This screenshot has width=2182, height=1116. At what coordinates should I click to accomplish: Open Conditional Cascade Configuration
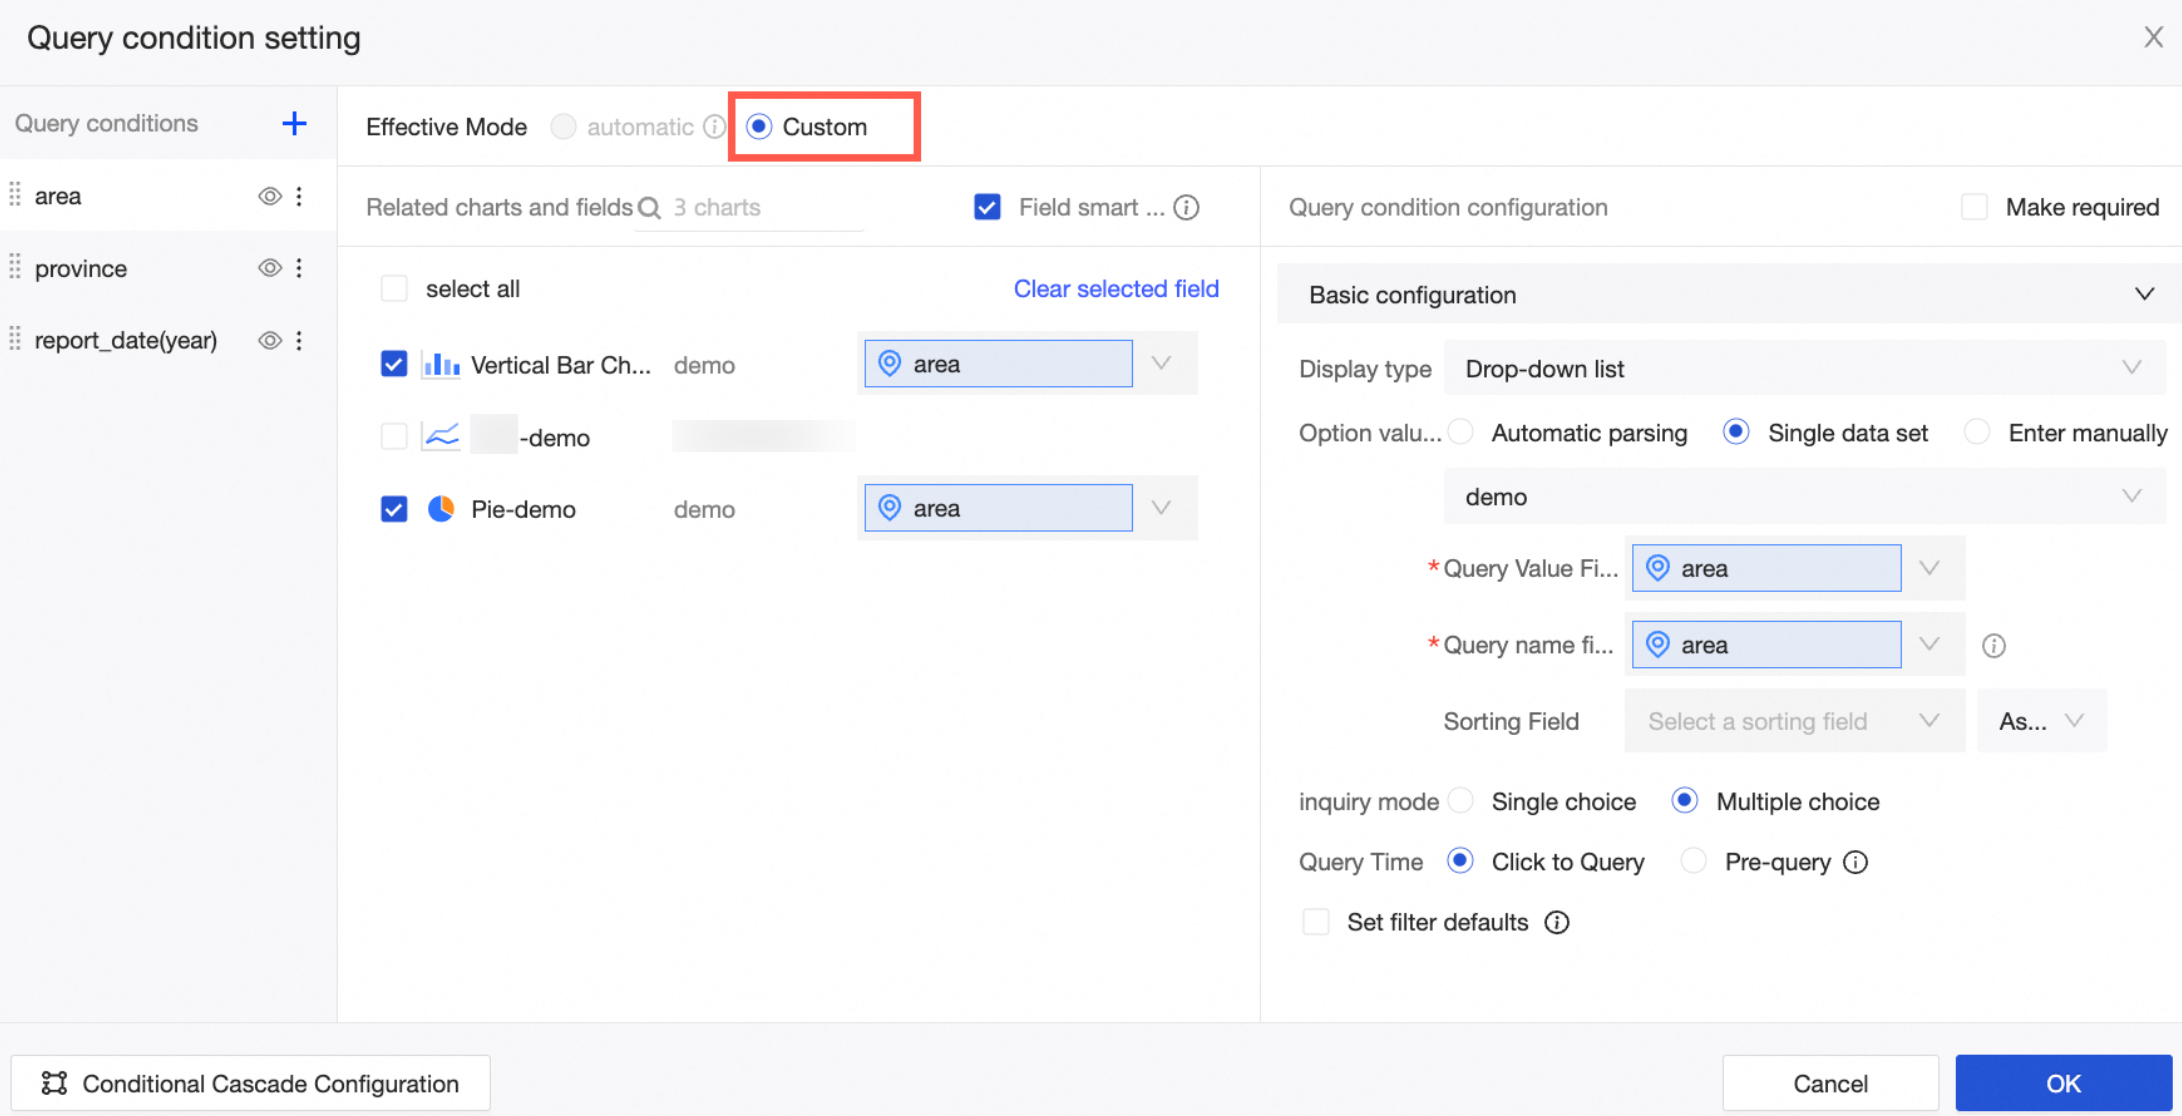point(250,1083)
